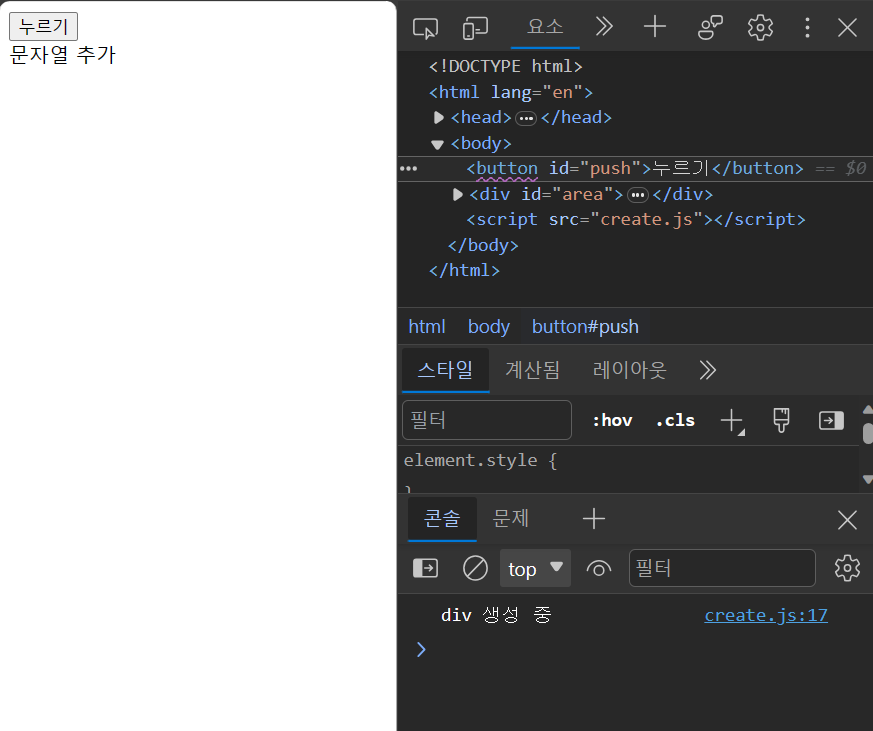
Task: Open the row actions dots beside button node
Action: point(408,168)
